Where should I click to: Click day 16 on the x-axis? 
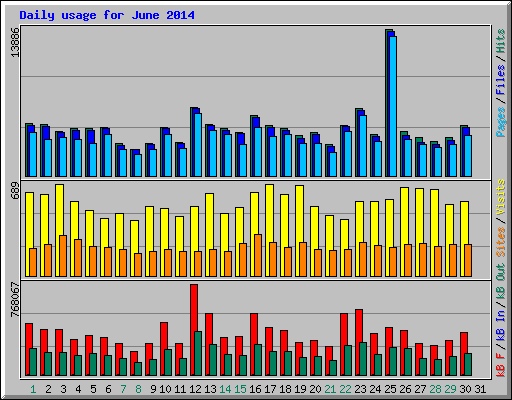point(255,389)
